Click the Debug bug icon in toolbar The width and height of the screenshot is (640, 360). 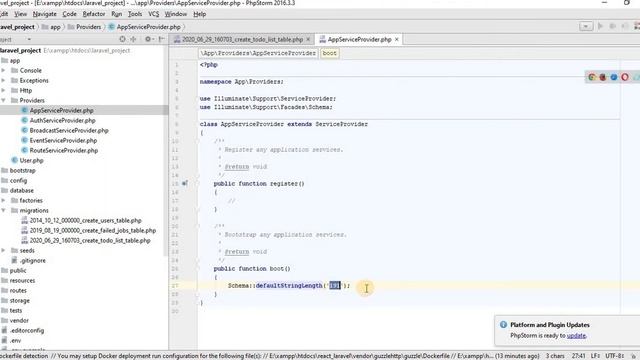pos(612,26)
